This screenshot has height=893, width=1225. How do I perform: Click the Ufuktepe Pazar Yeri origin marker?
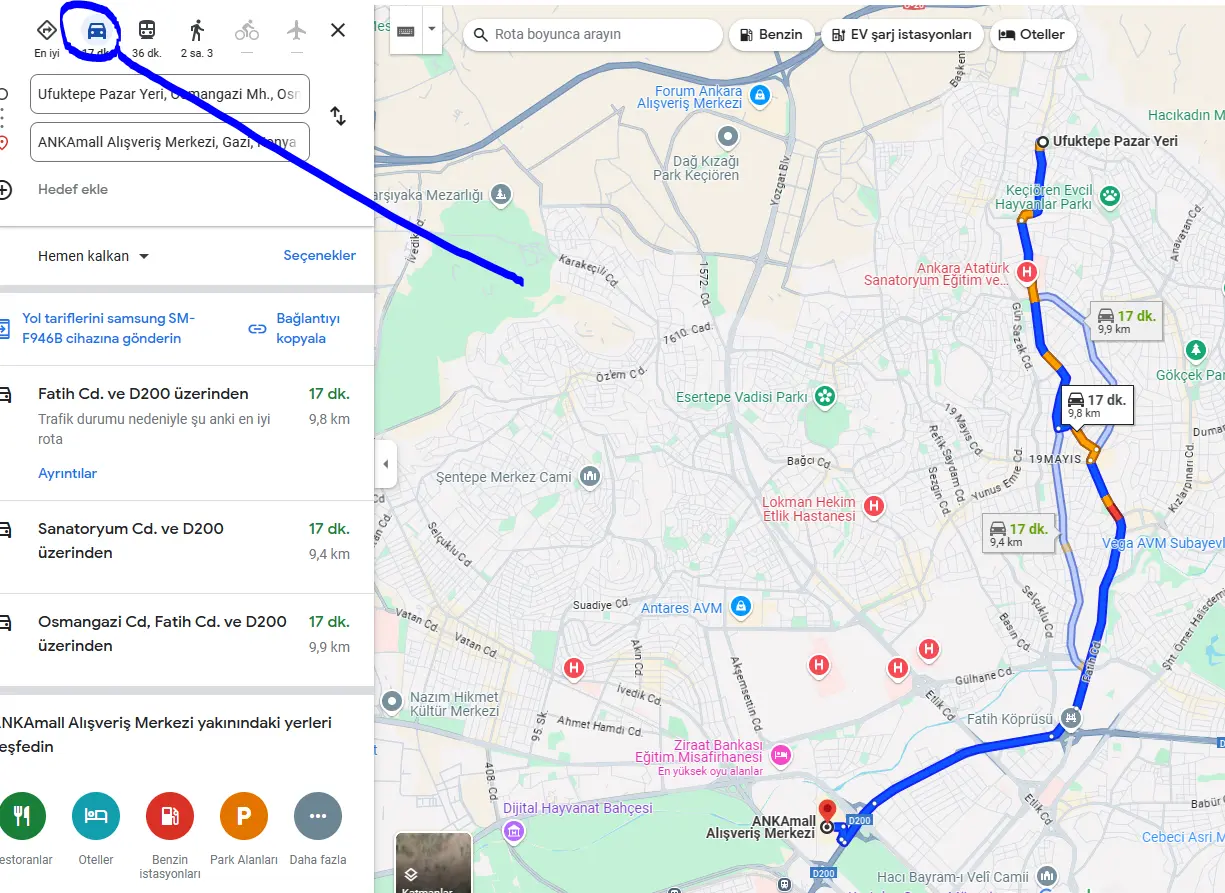pos(1043,142)
